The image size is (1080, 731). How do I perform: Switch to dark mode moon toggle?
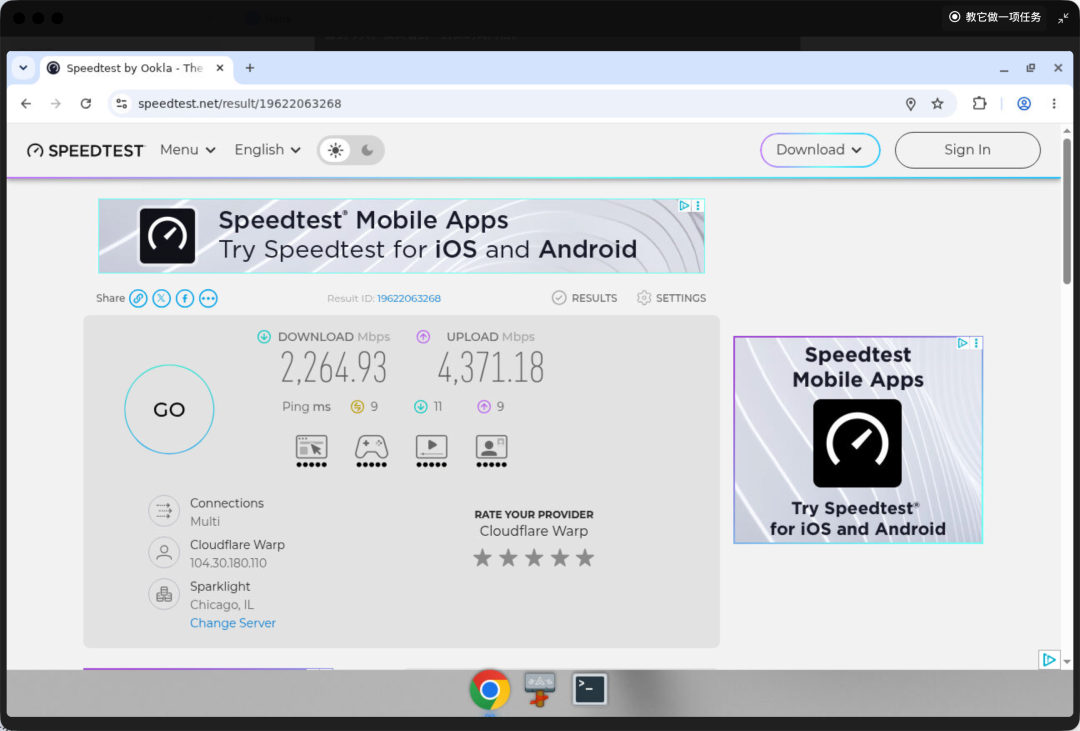(367, 150)
